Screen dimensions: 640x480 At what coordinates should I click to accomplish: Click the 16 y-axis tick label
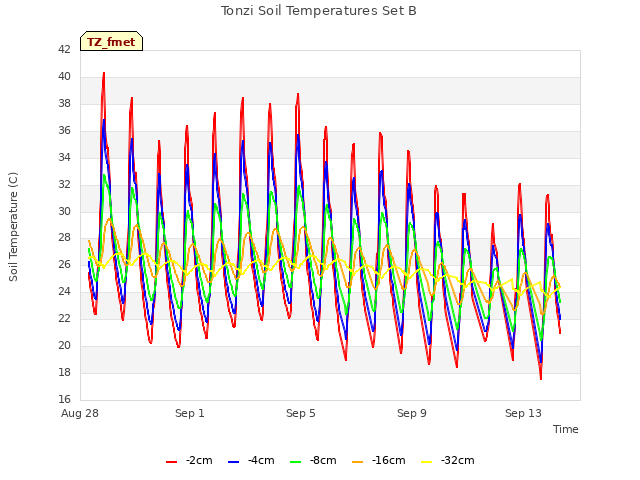(x=64, y=399)
